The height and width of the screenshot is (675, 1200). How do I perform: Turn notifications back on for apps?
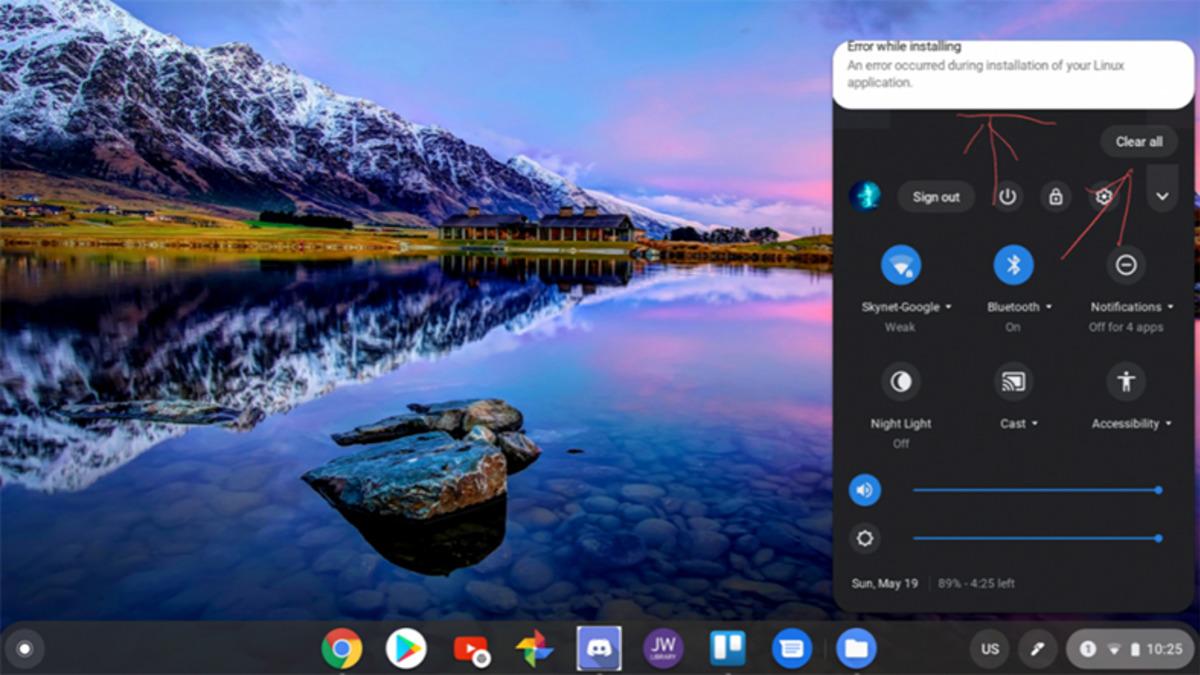(1126, 264)
